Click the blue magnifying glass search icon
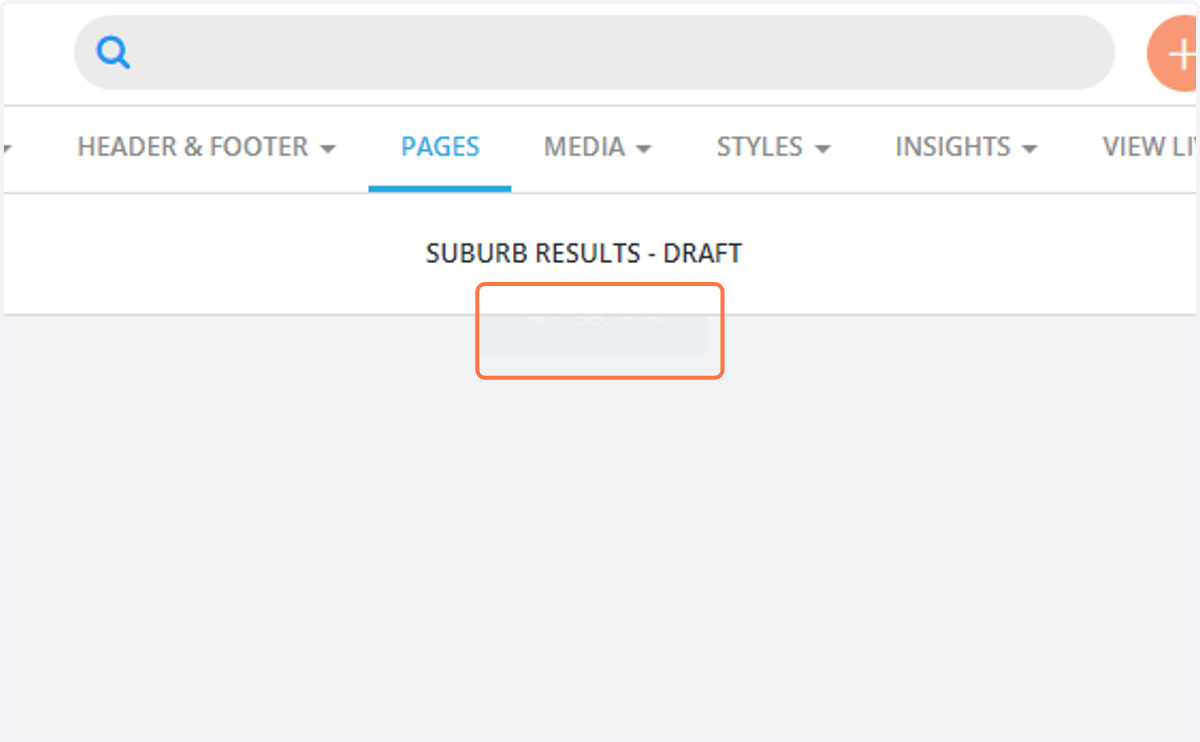This screenshot has width=1200, height=742. coord(113,52)
